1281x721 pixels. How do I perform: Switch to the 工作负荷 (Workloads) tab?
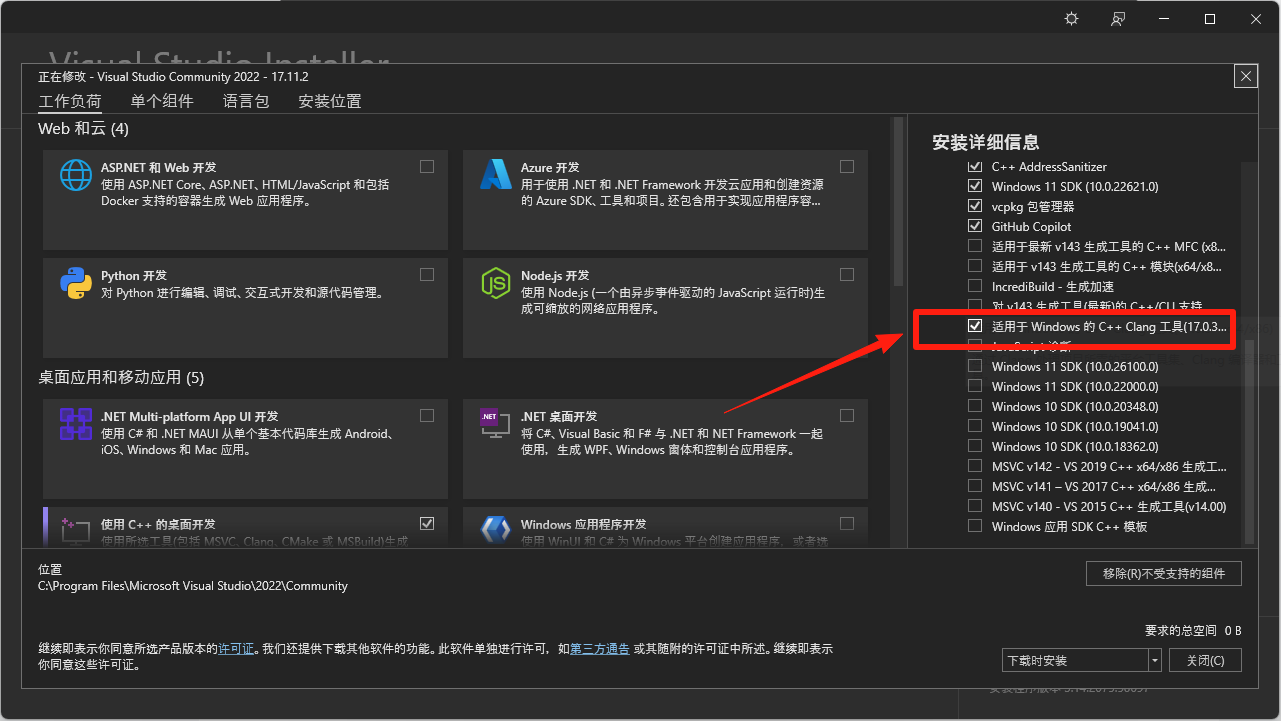pos(70,101)
